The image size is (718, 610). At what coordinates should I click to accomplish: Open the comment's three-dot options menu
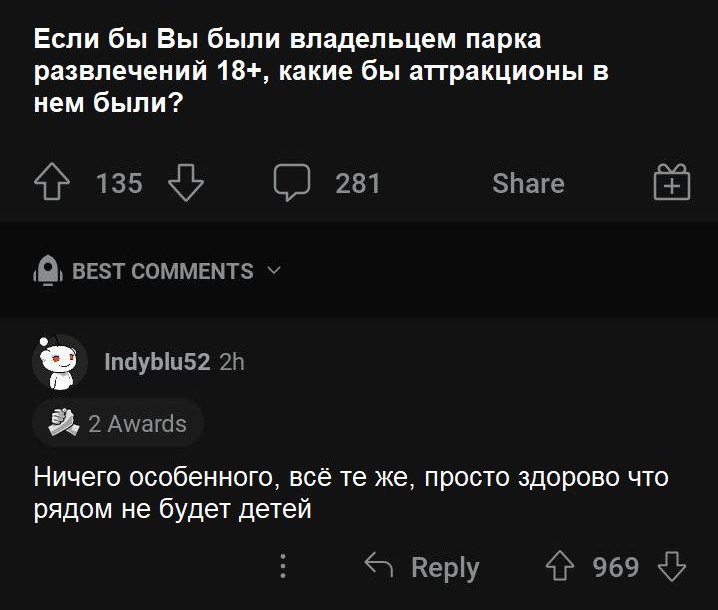[284, 567]
